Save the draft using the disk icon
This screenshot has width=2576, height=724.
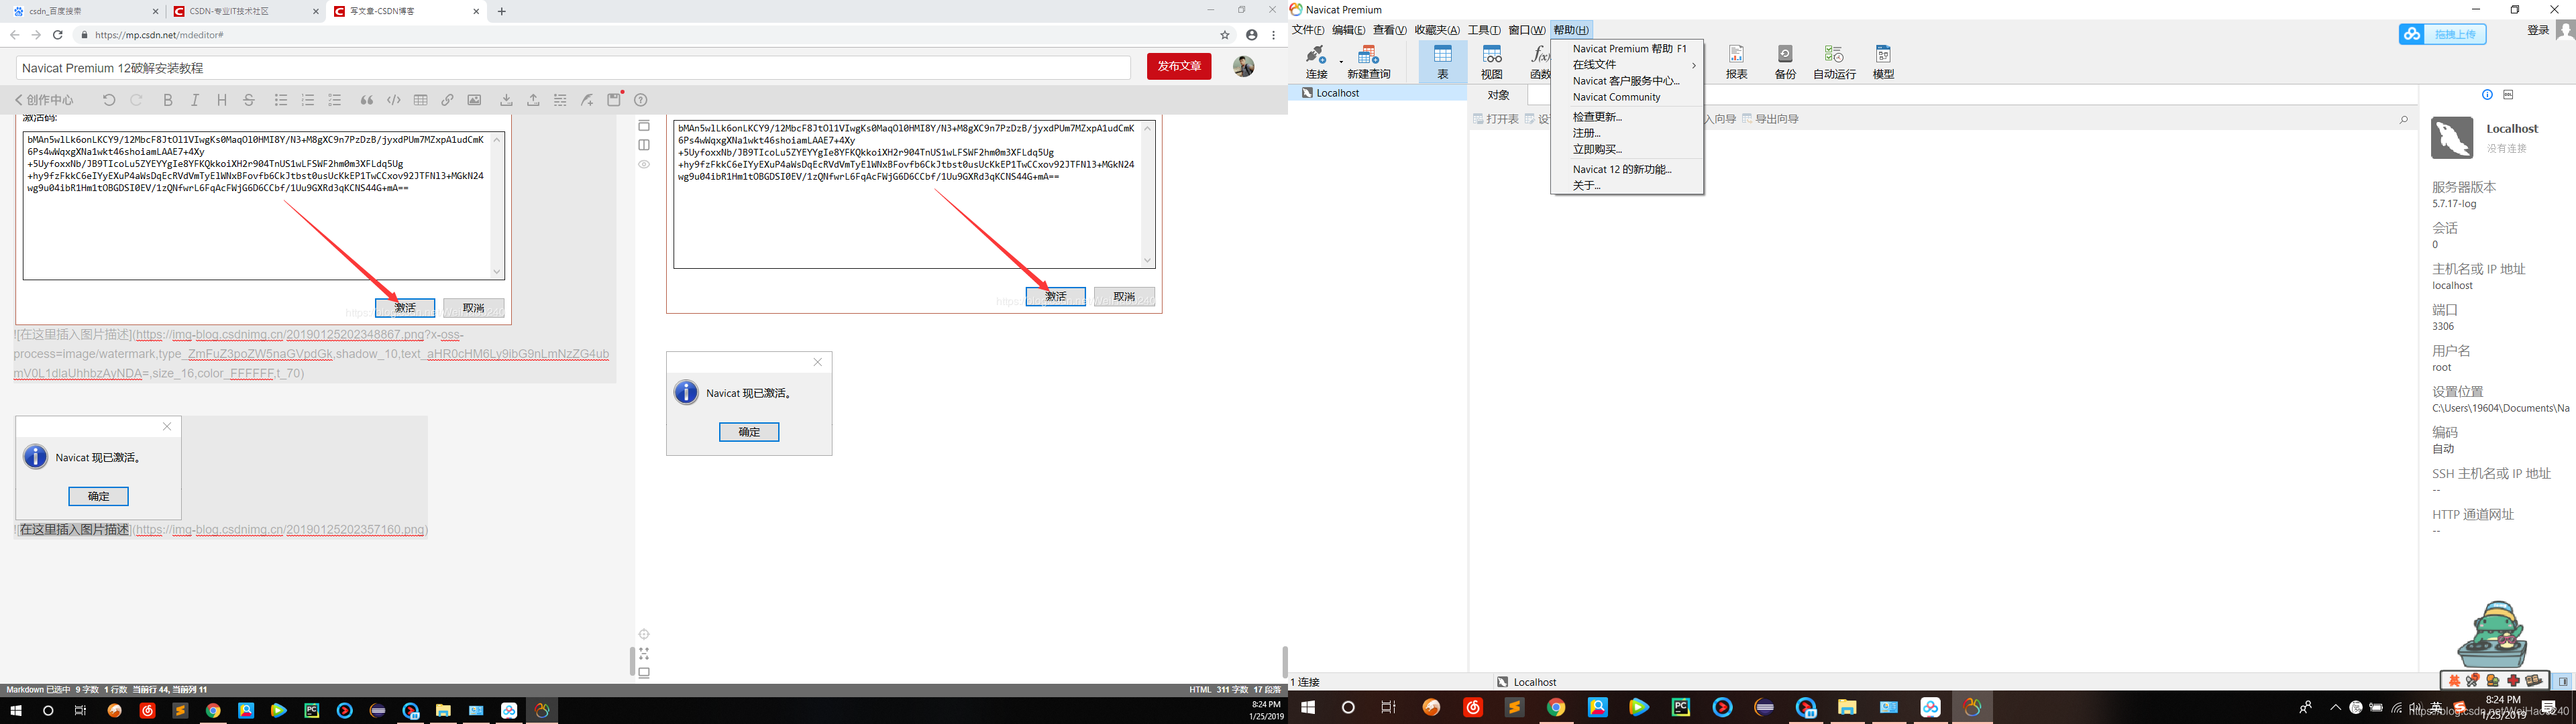coord(614,99)
